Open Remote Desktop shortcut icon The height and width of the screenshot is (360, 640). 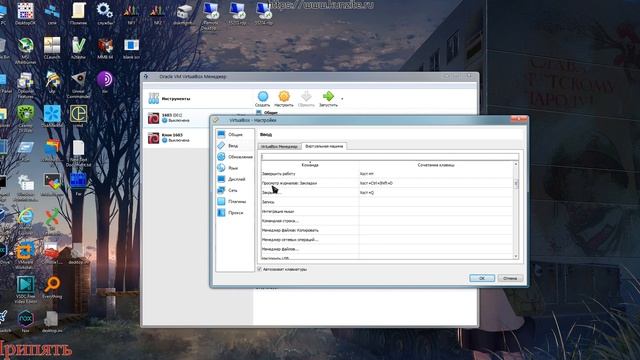coord(211,16)
